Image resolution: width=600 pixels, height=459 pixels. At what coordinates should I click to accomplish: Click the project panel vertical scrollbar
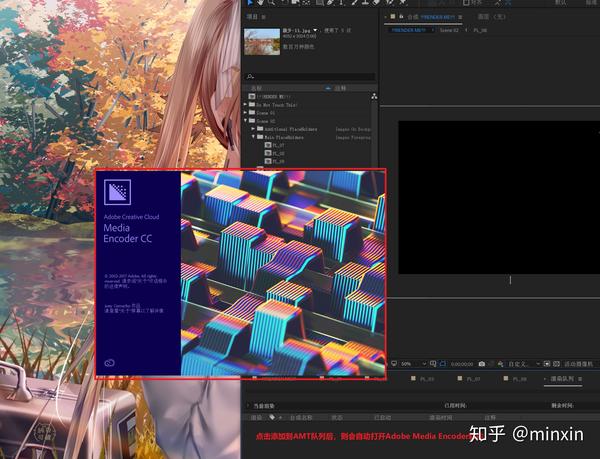[374, 134]
